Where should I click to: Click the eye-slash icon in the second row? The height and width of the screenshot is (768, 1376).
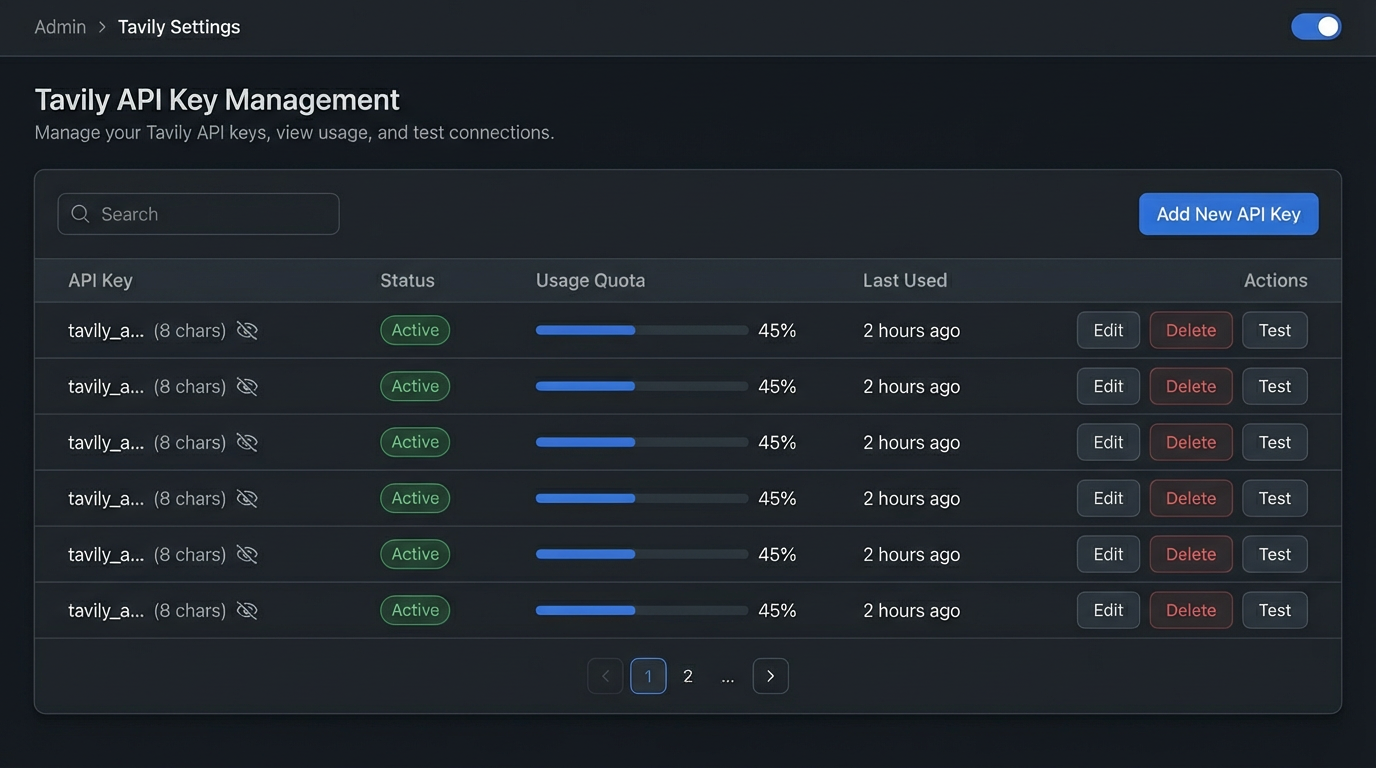point(247,387)
